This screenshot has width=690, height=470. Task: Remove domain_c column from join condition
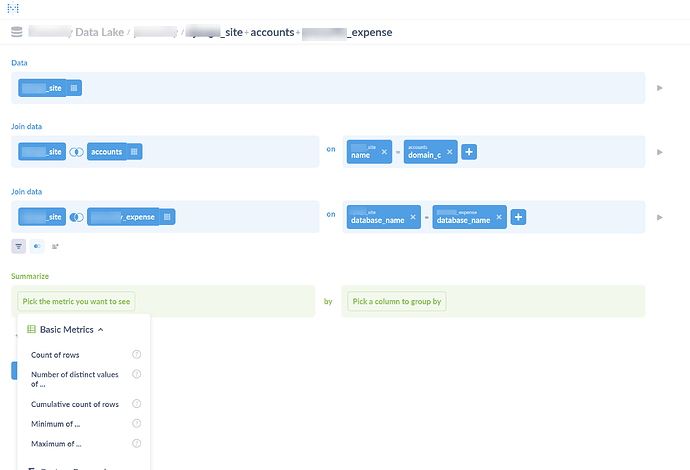450,152
